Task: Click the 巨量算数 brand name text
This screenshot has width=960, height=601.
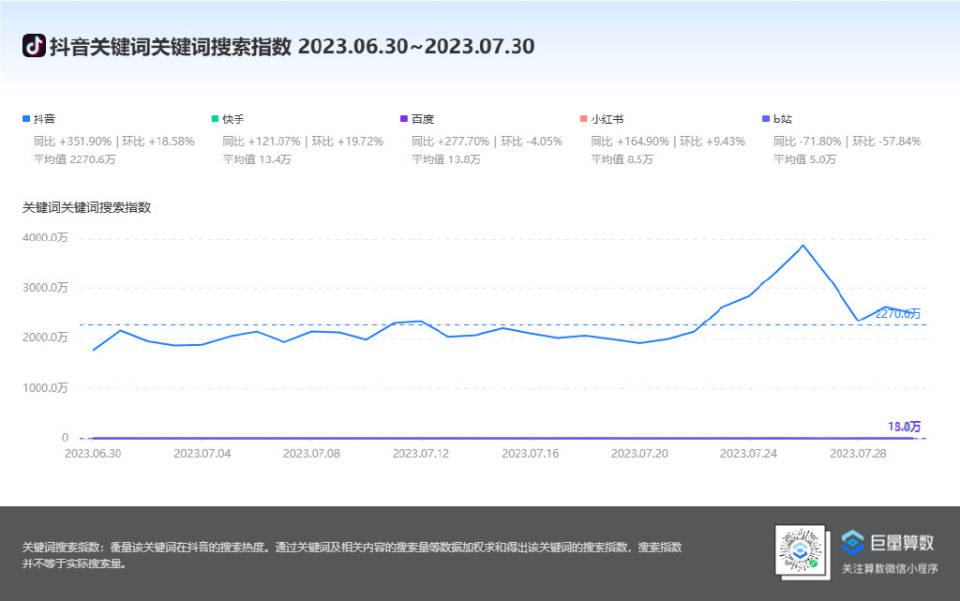Action: tap(902, 542)
